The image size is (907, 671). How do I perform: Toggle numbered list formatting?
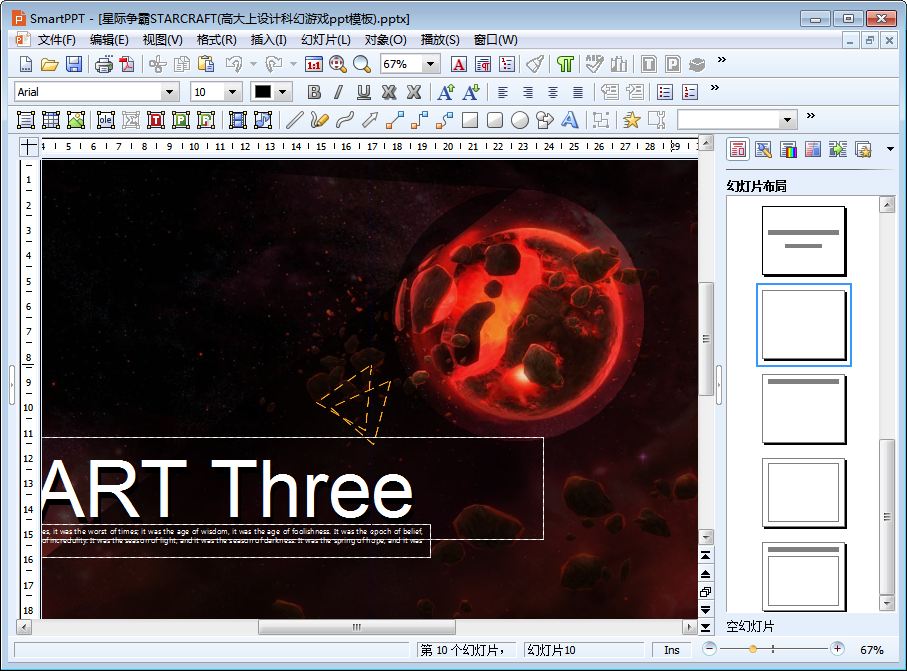click(690, 92)
